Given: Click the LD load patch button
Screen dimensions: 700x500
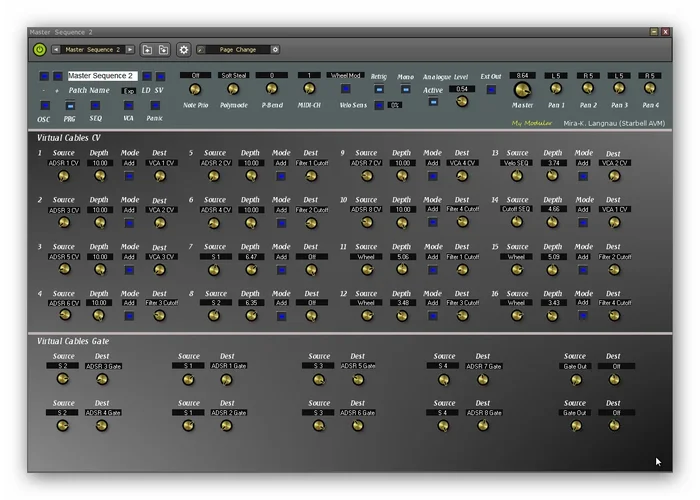Looking at the screenshot, I should point(145,76).
